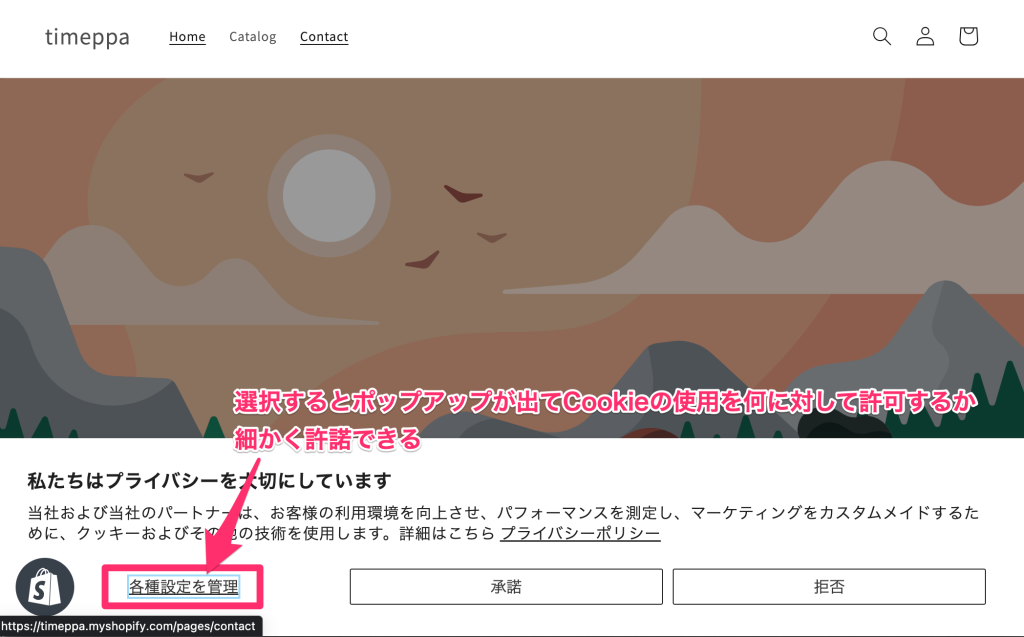Select the magnifying glass search icon
The width and height of the screenshot is (1024, 637).
[881, 36]
